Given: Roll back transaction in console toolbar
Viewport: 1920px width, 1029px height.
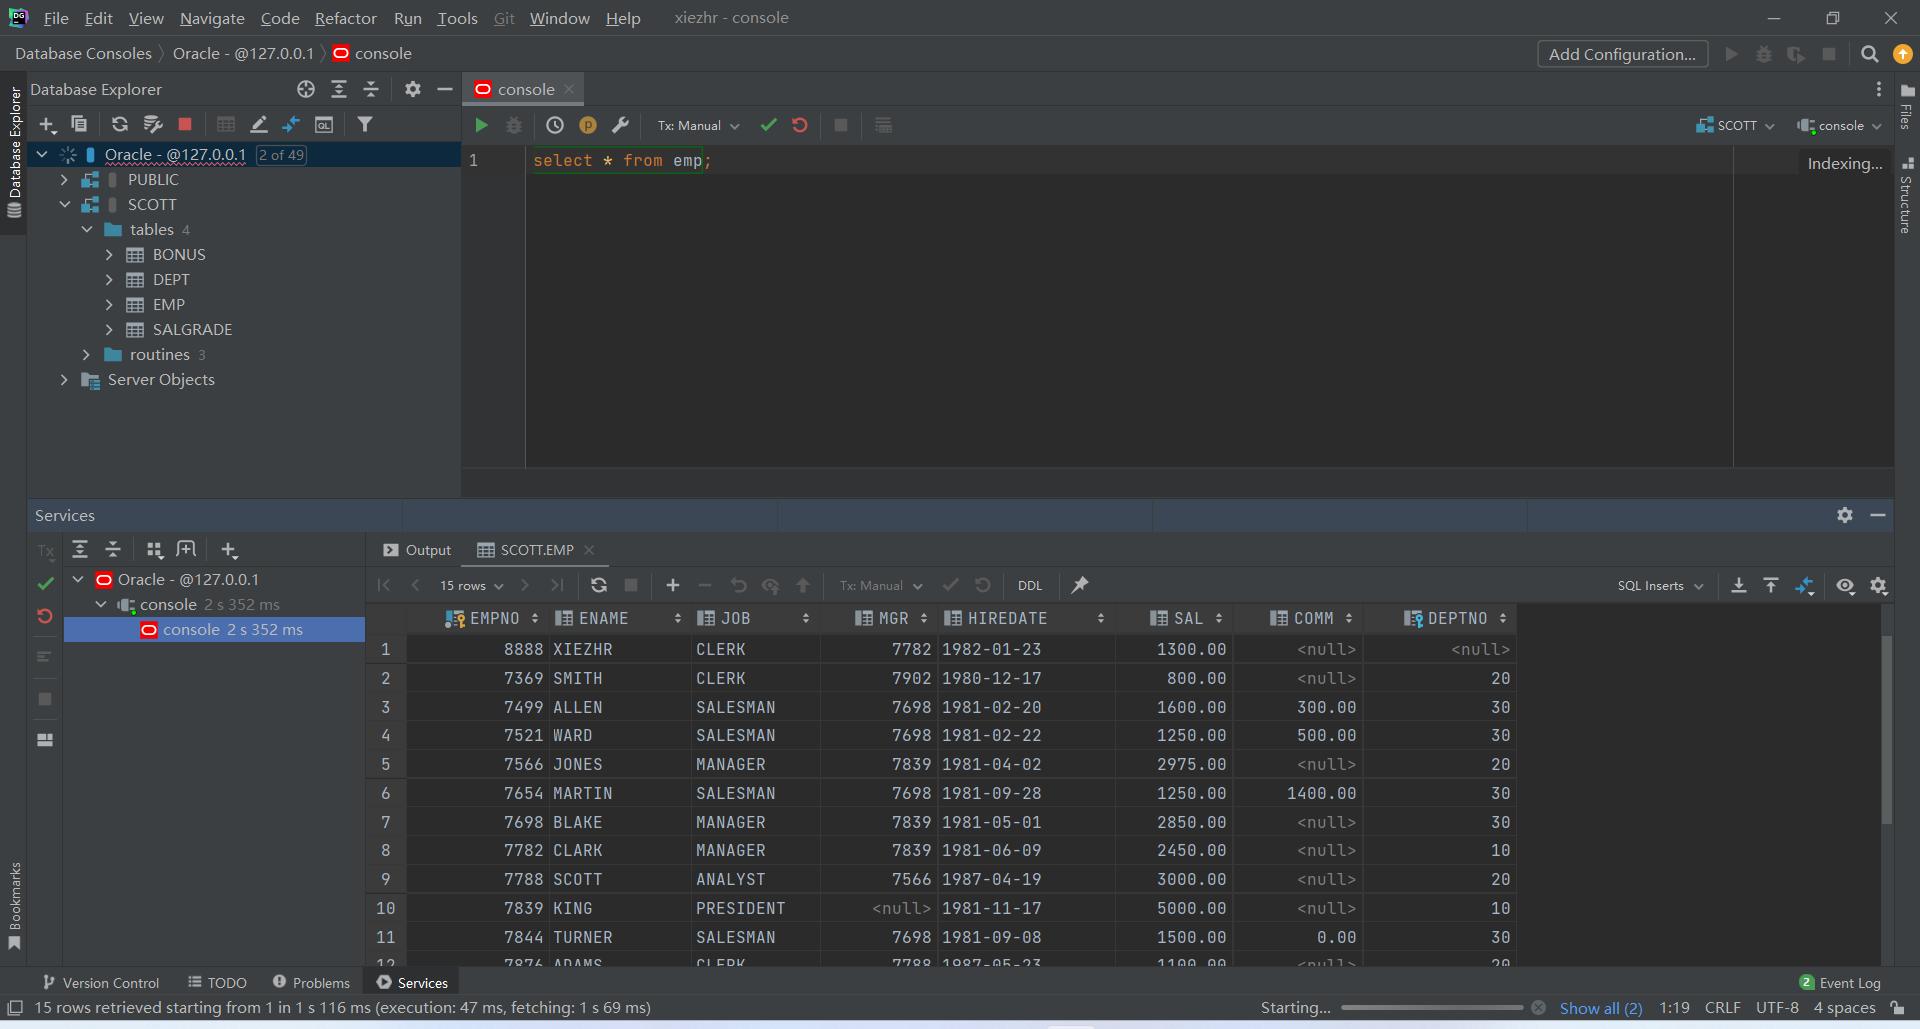Looking at the screenshot, I should 800,125.
